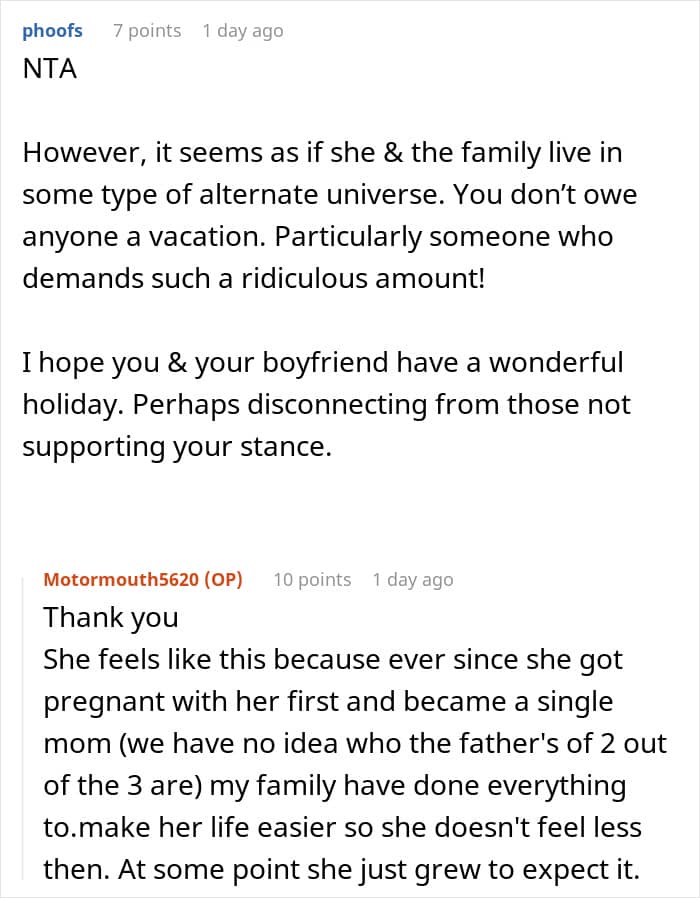Click the "7 points" score on phoofs' comment
This screenshot has height=898, width=700.
point(147,31)
